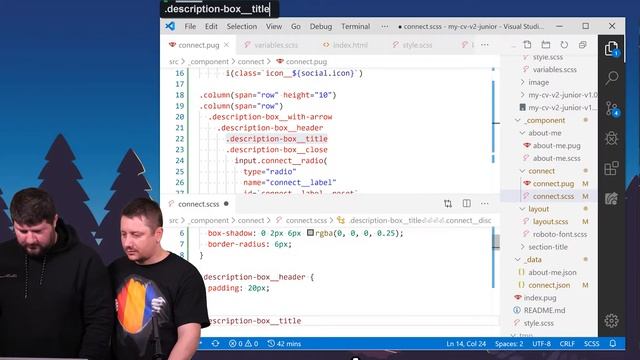Click the rgba color swatch on line 6
640x360 pixels.
coord(310,233)
